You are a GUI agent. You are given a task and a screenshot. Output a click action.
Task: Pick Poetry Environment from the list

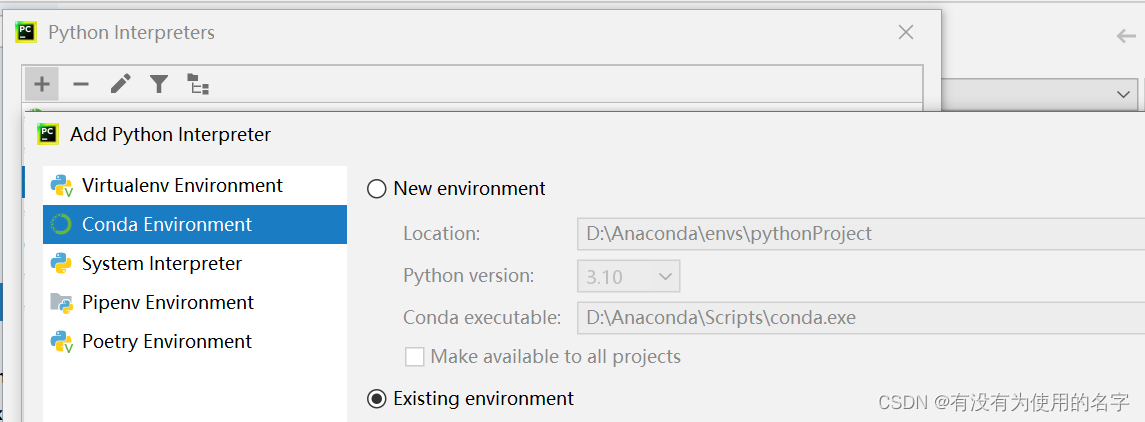pos(167,342)
